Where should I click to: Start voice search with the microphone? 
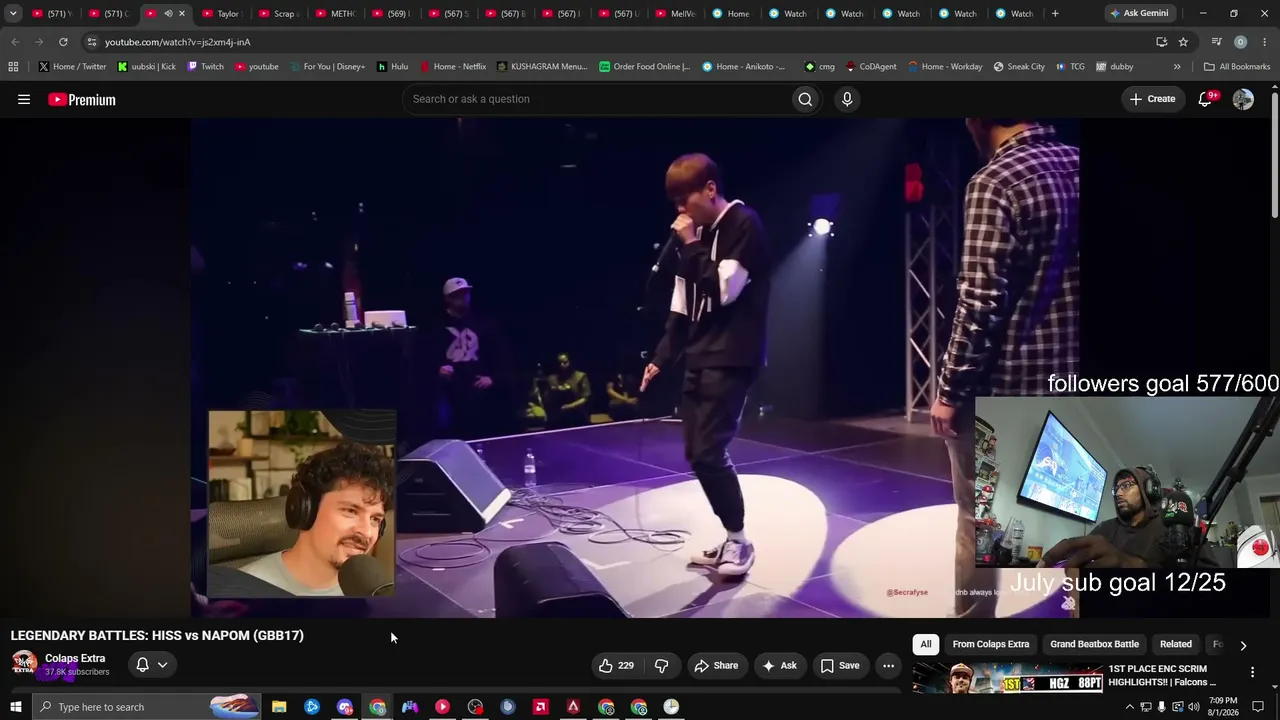pos(847,99)
